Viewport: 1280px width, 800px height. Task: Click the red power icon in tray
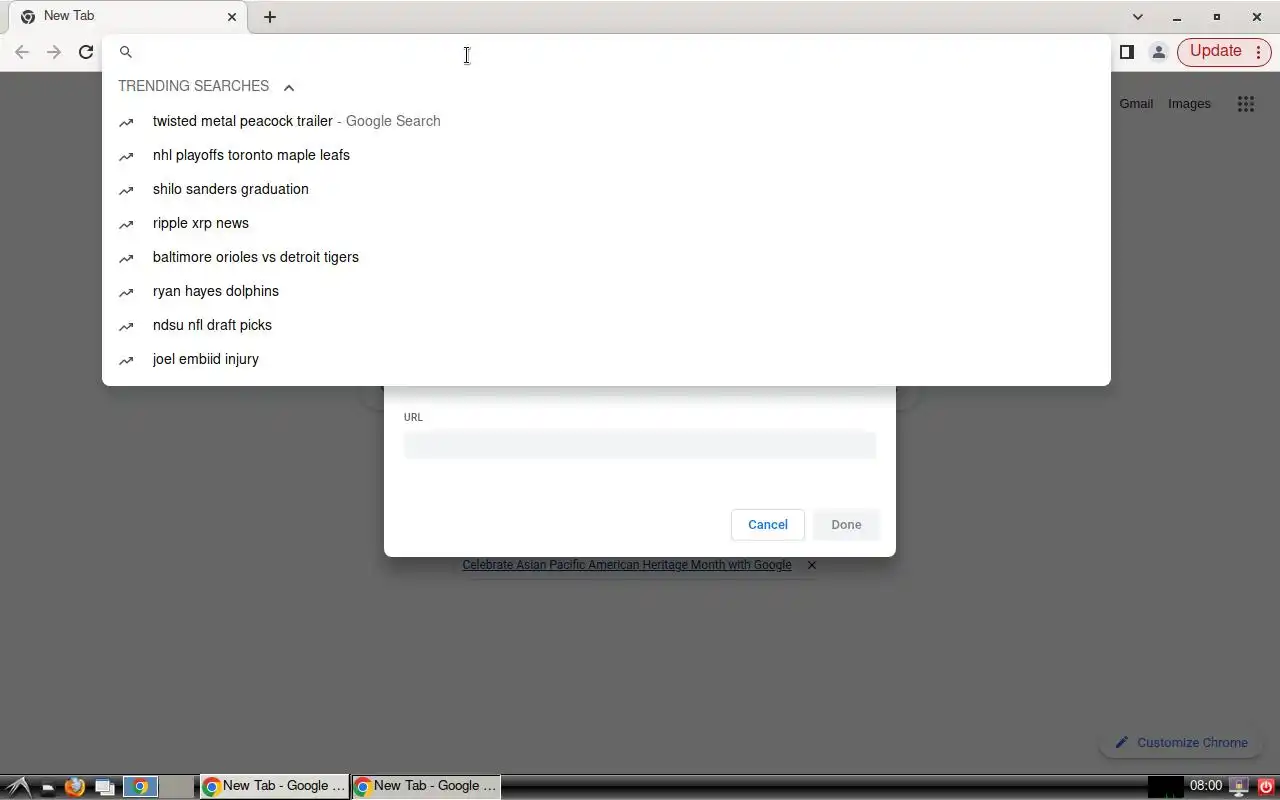pos(1266,787)
